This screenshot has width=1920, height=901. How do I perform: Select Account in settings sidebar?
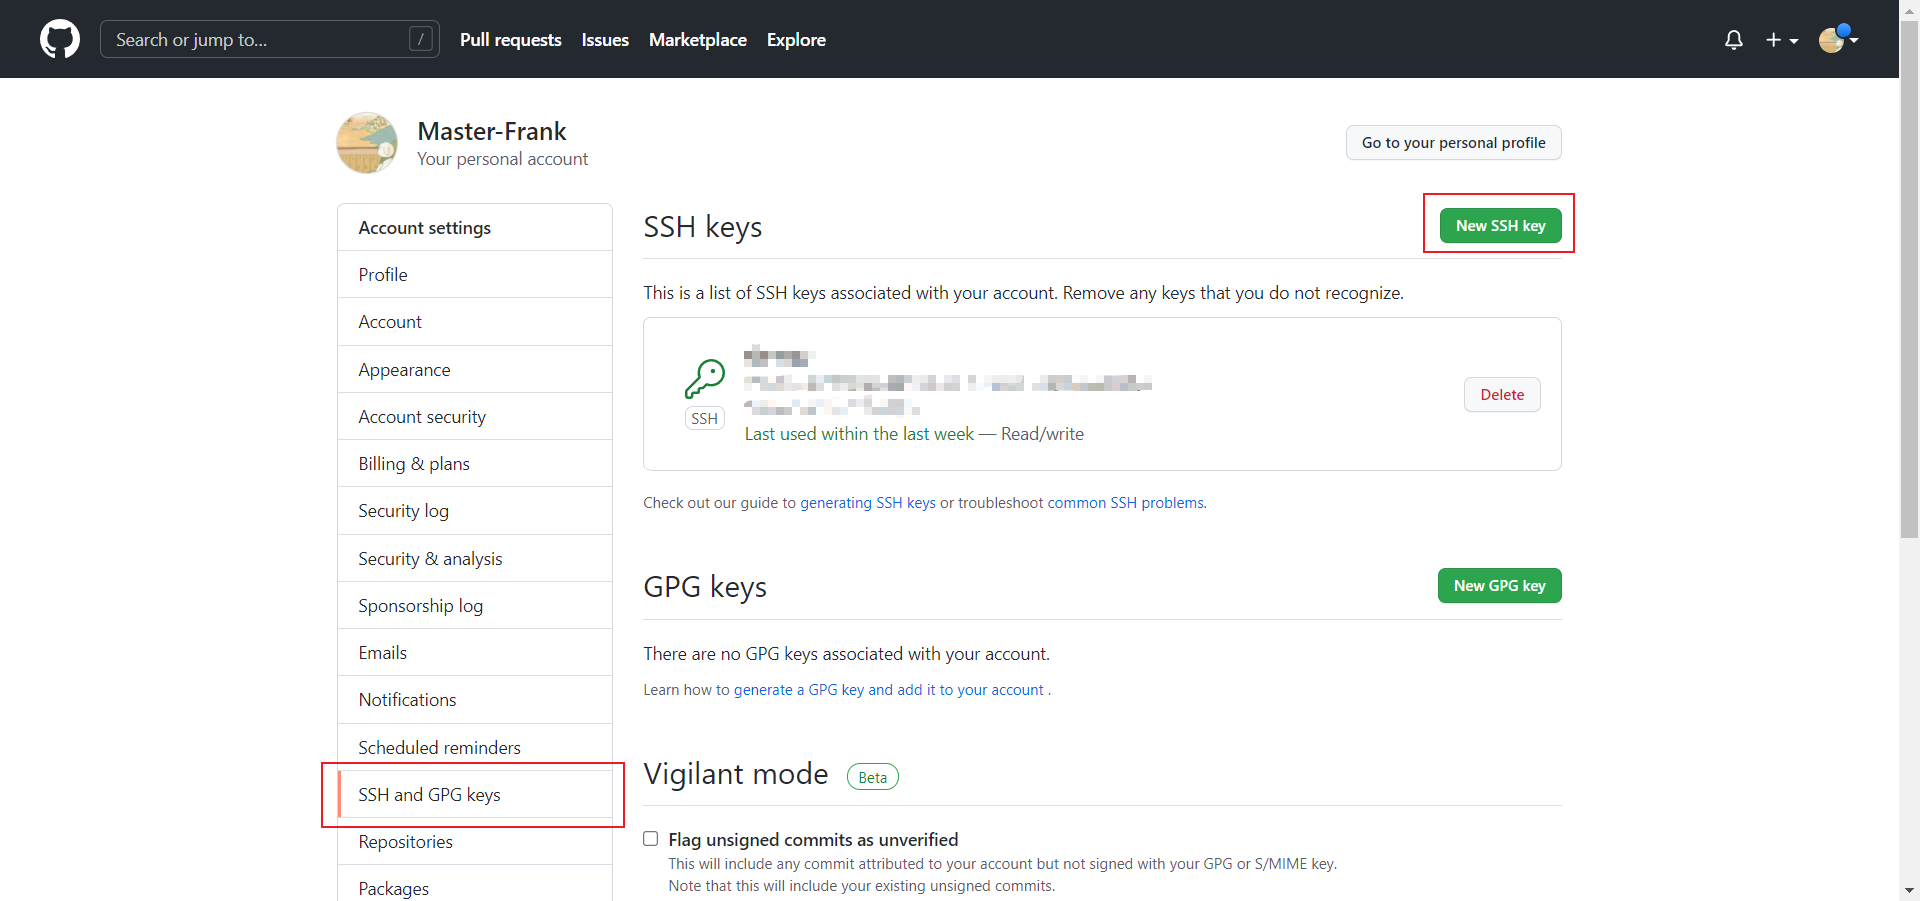tap(475, 321)
